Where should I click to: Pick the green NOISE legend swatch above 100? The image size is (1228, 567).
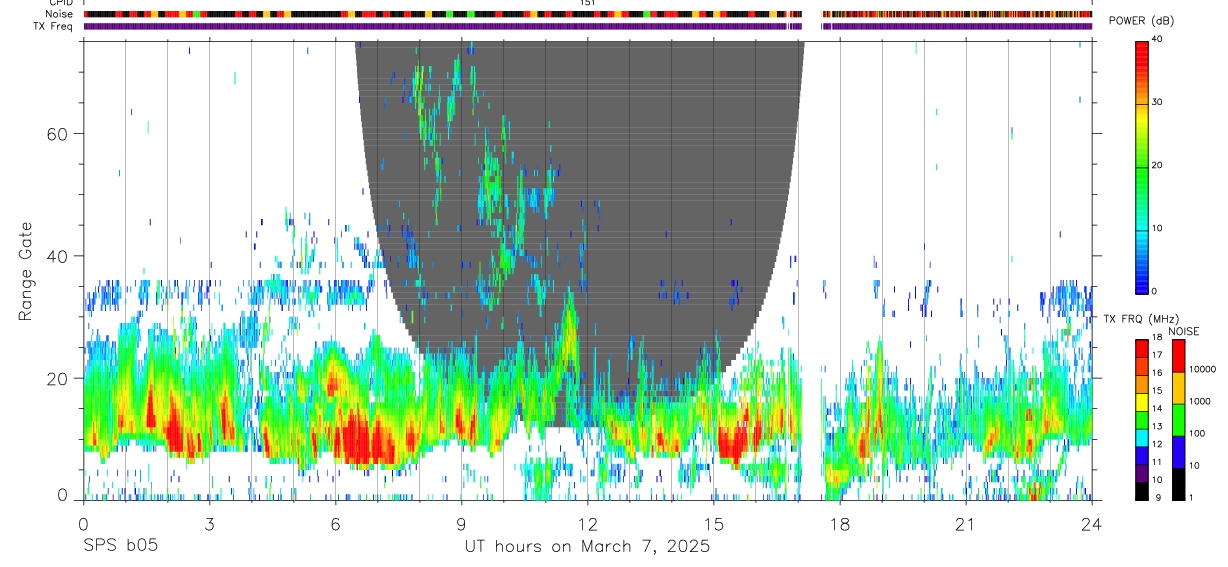coord(1178,420)
